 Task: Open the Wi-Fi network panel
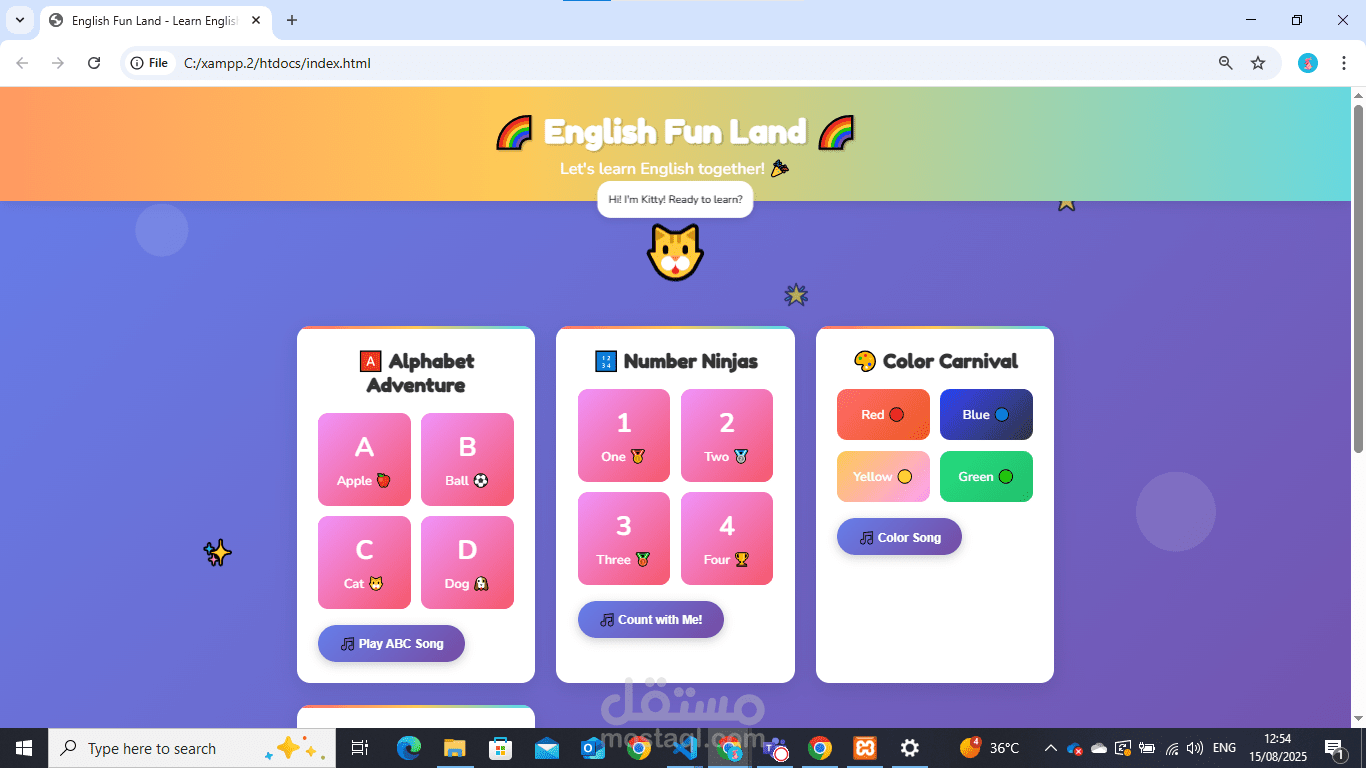tap(1172, 748)
